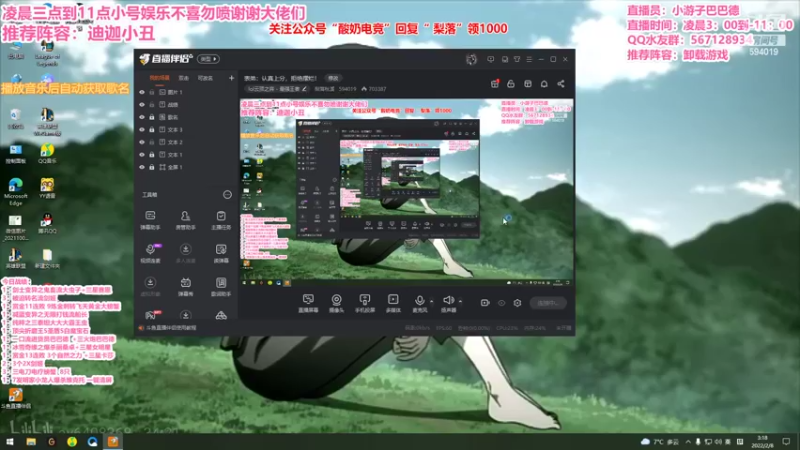The height and width of the screenshot is (450, 800).
Task: Open QQ音乐 desktop shortcut
Action: point(47,154)
